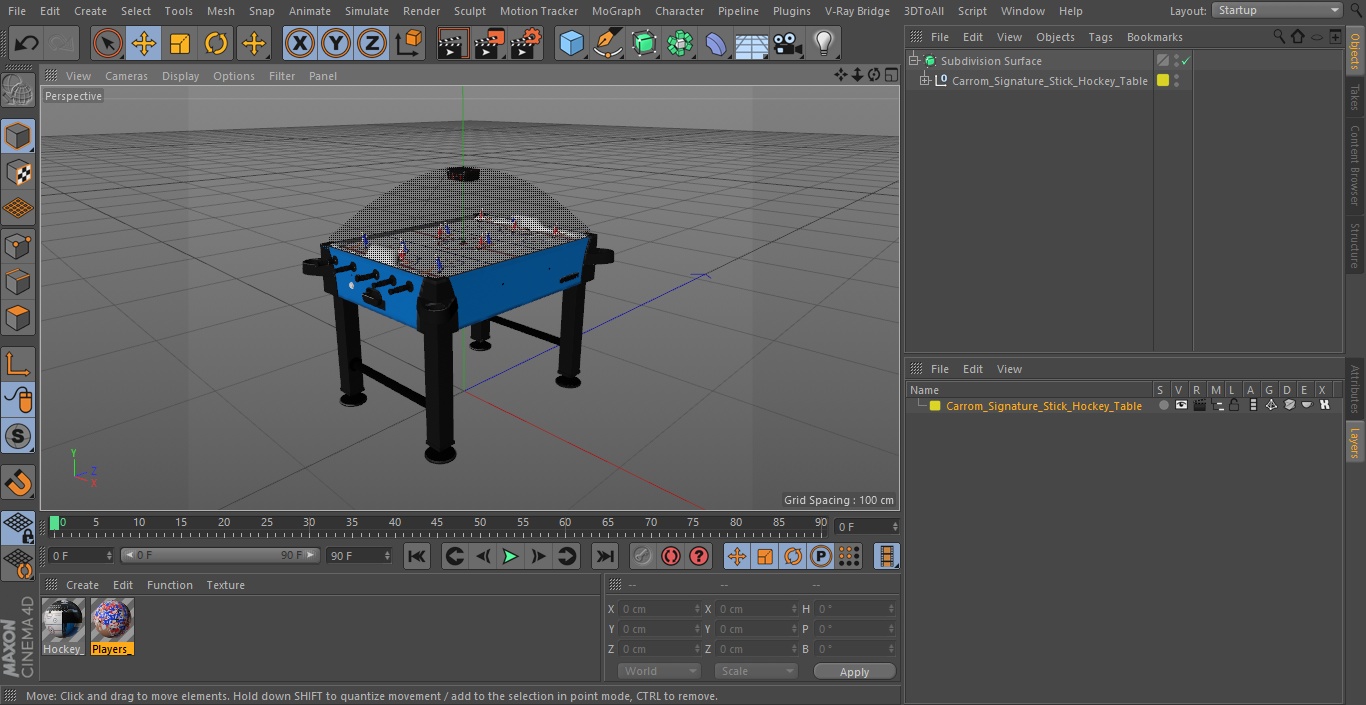The image size is (1366, 705).
Task: Click frame 45 on the timeline ruler
Action: (437, 523)
